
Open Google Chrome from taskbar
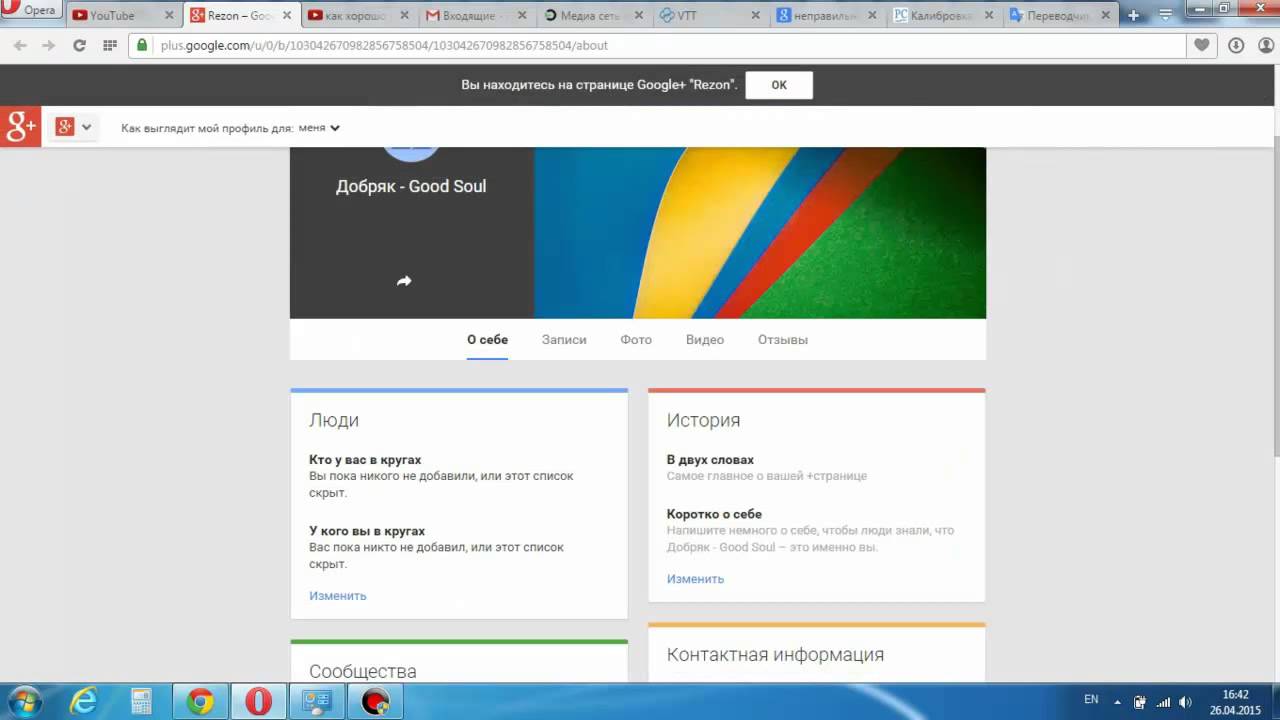(200, 702)
